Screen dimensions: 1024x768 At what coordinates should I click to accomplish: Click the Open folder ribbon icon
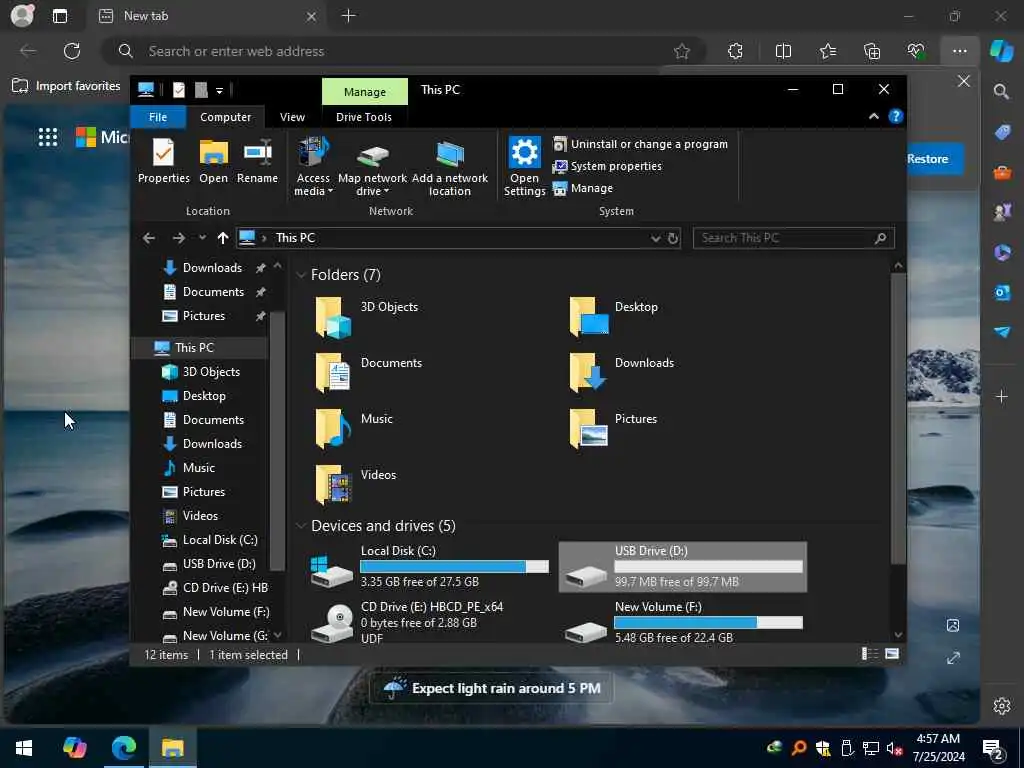(x=214, y=161)
